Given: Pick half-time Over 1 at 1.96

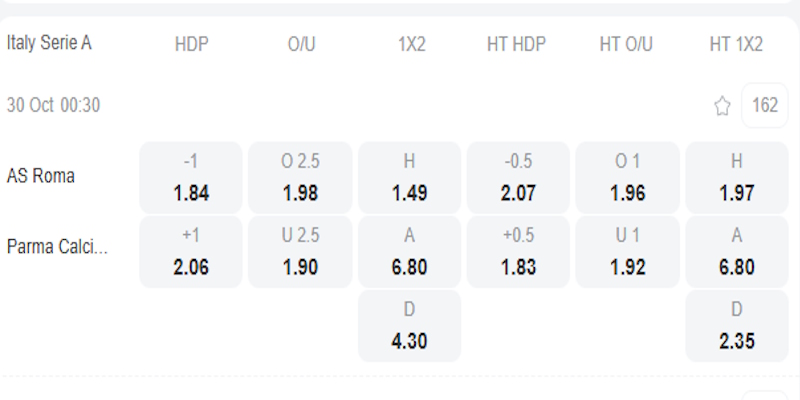Looking at the screenshot, I should pyautogui.click(x=627, y=177).
